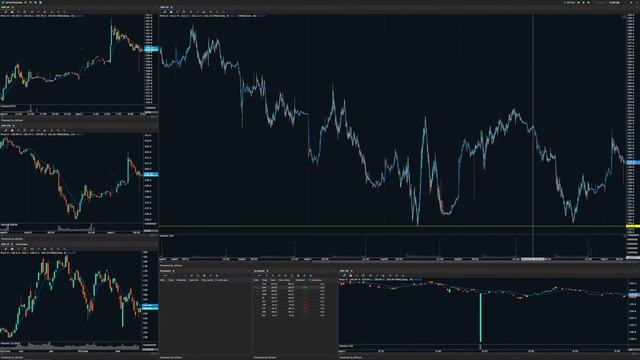
Task: Select the first row in the populated watchlist table
Action: pos(295,284)
